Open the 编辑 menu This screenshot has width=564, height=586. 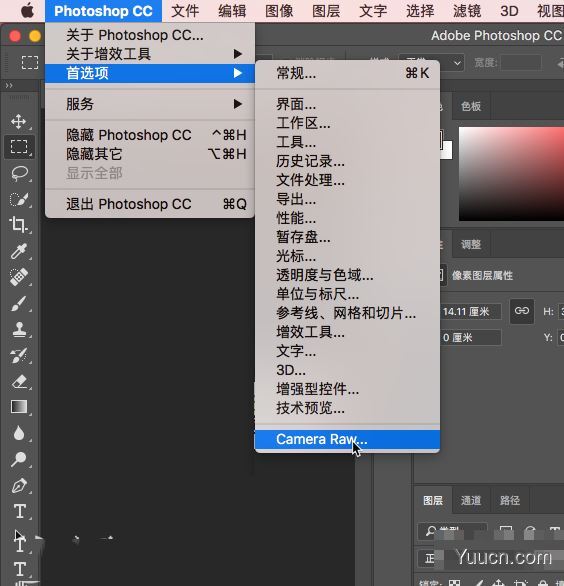pos(232,11)
